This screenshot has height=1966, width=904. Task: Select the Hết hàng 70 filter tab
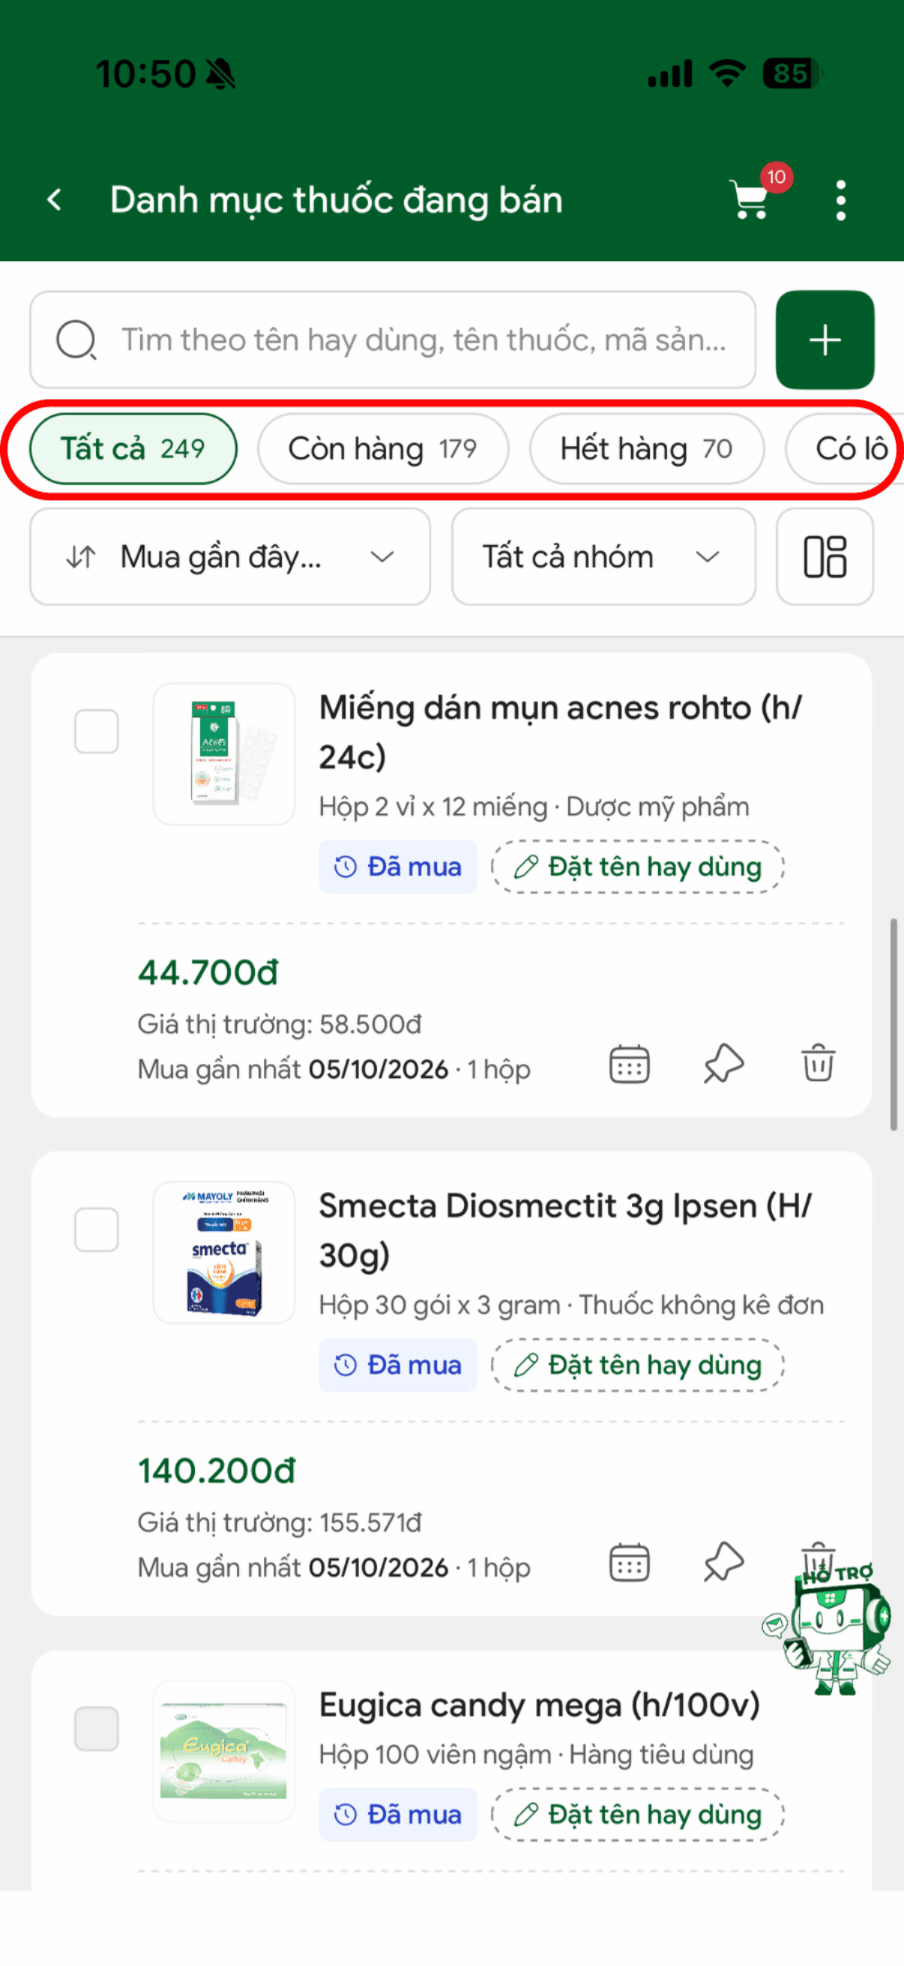click(x=647, y=449)
